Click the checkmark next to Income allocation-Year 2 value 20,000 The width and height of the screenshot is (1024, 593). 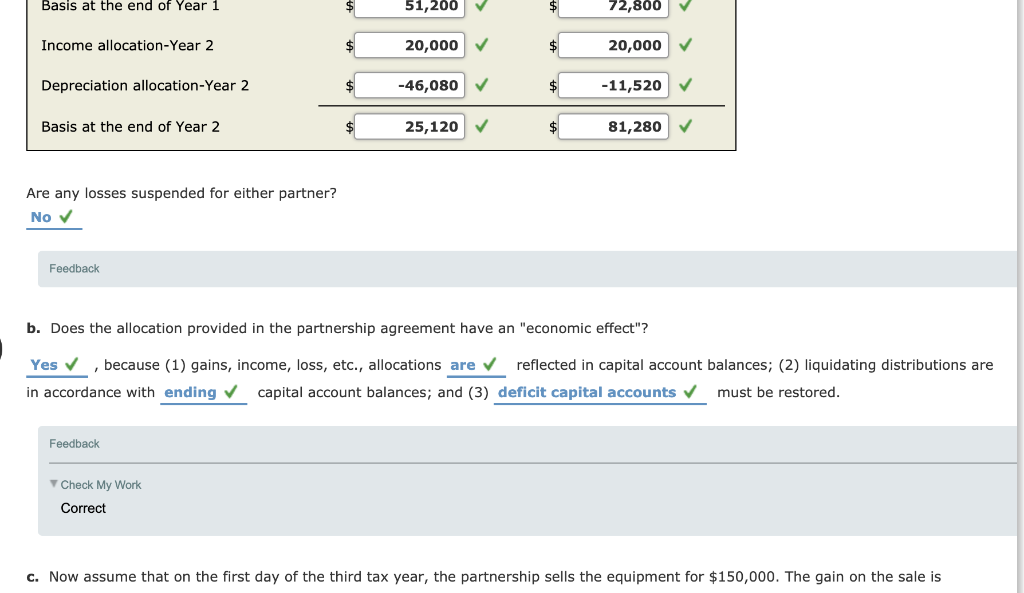point(479,45)
